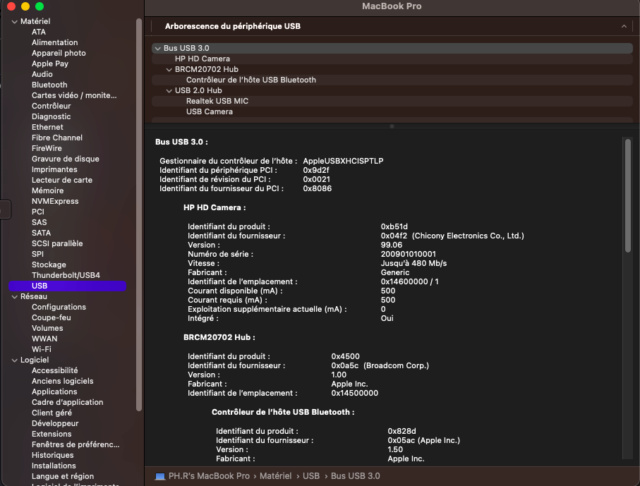Open Cartes vidéo / moniteurs section
640x486 pixels.
[74, 95]
